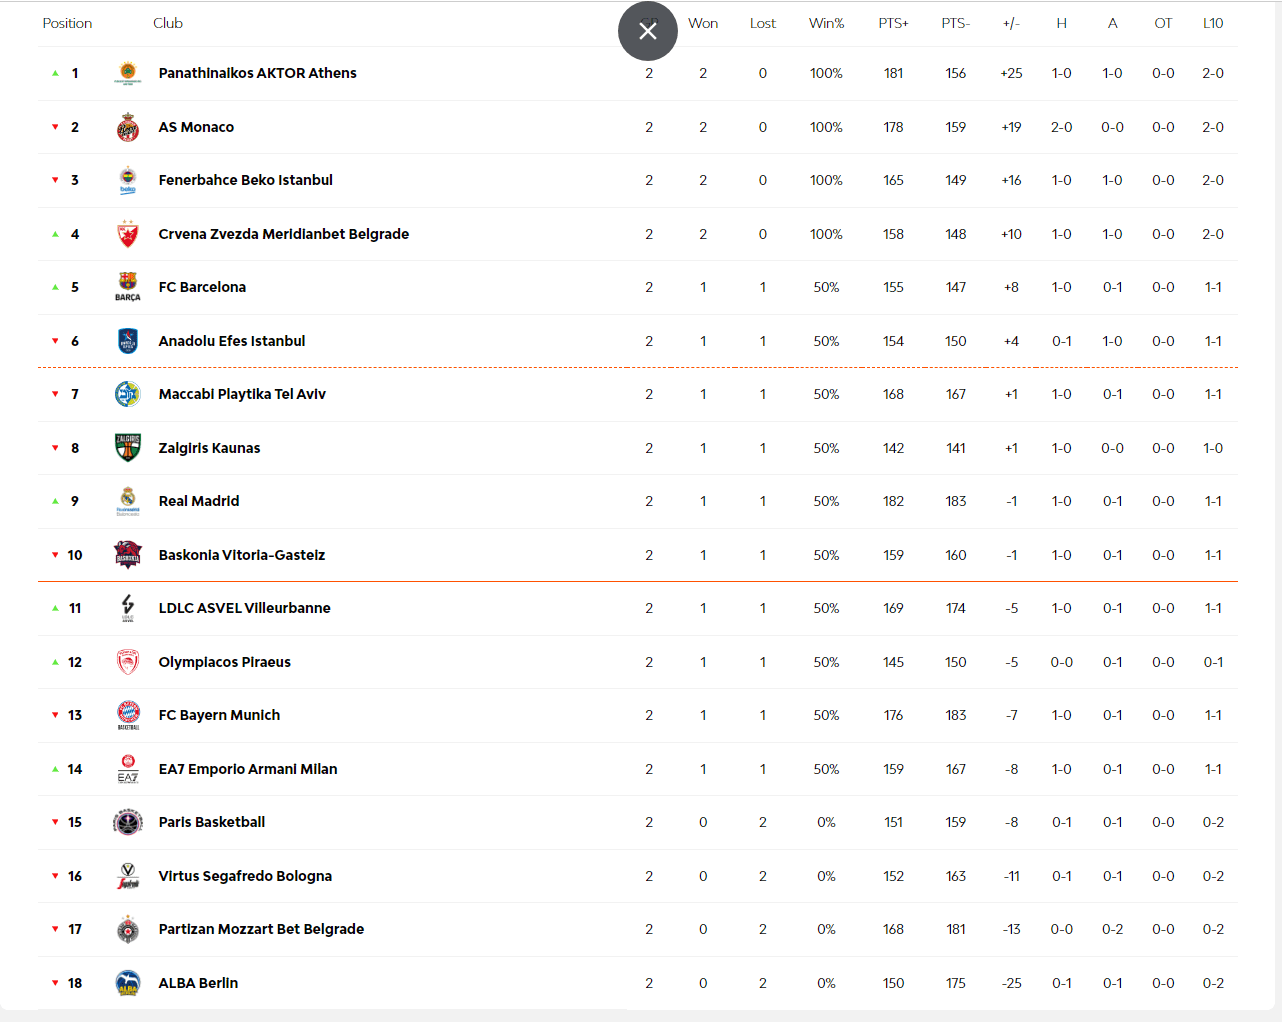Click the FC Barcelona club logo
Screen dimensions: 1282x1022
[x=127, y=287]
